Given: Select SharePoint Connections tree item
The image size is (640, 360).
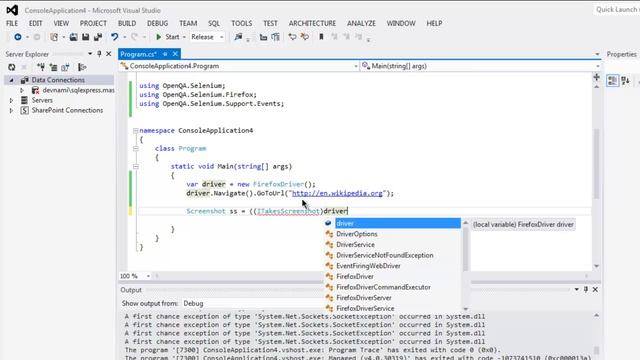Looking at the screenshot, I should [67, 110].
